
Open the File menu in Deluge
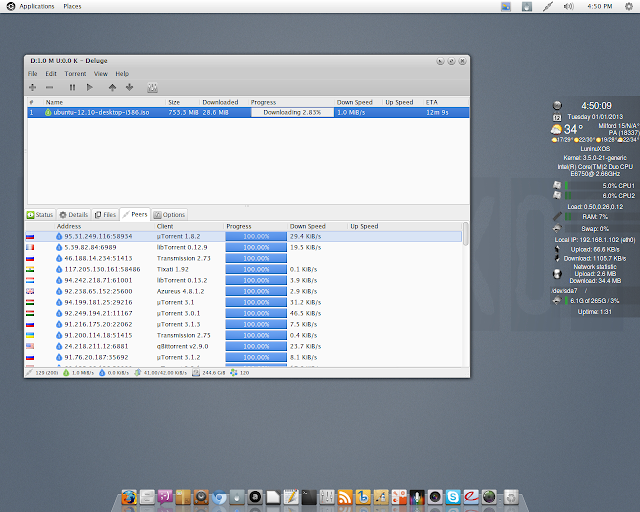(33, 74)
